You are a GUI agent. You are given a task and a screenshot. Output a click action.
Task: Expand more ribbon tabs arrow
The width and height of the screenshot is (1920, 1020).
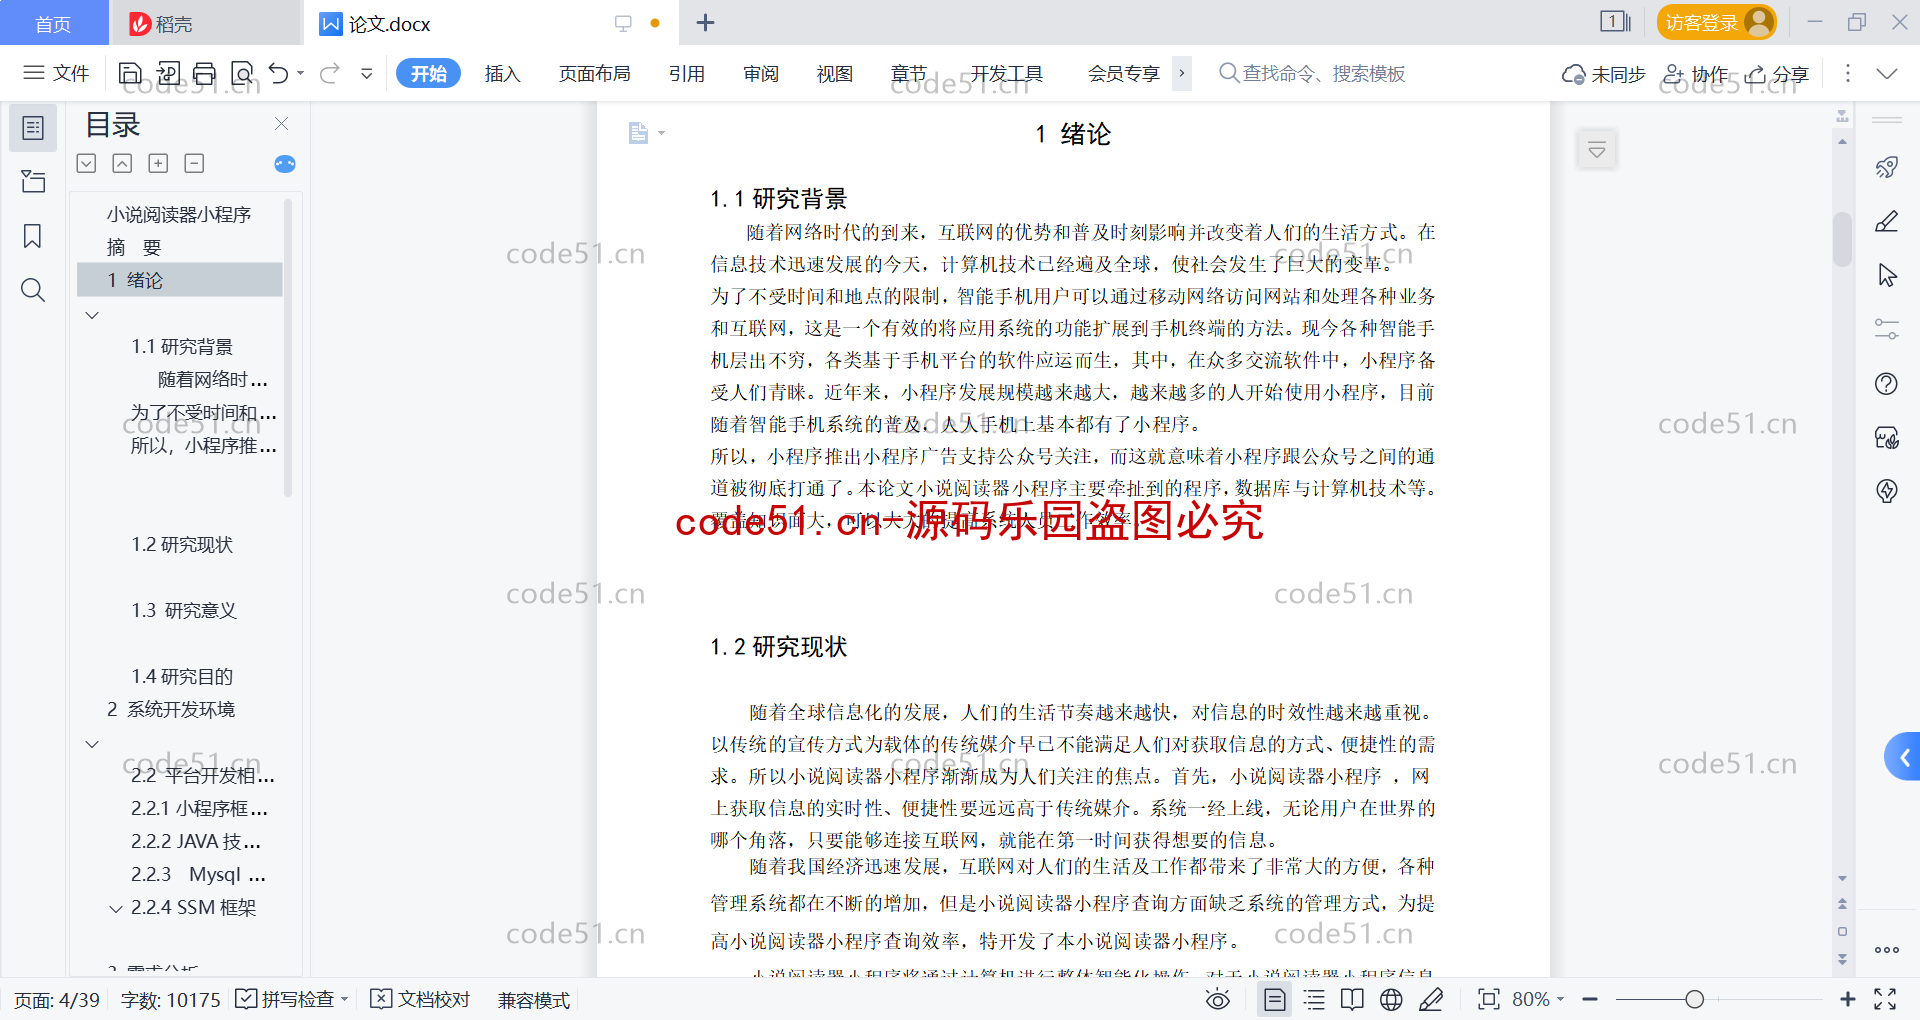point(1182,73)
